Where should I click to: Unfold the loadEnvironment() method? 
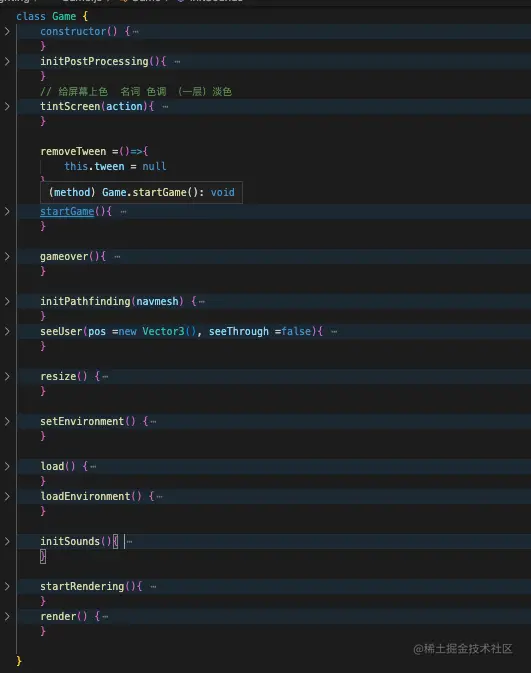click(x=7, y=497)
